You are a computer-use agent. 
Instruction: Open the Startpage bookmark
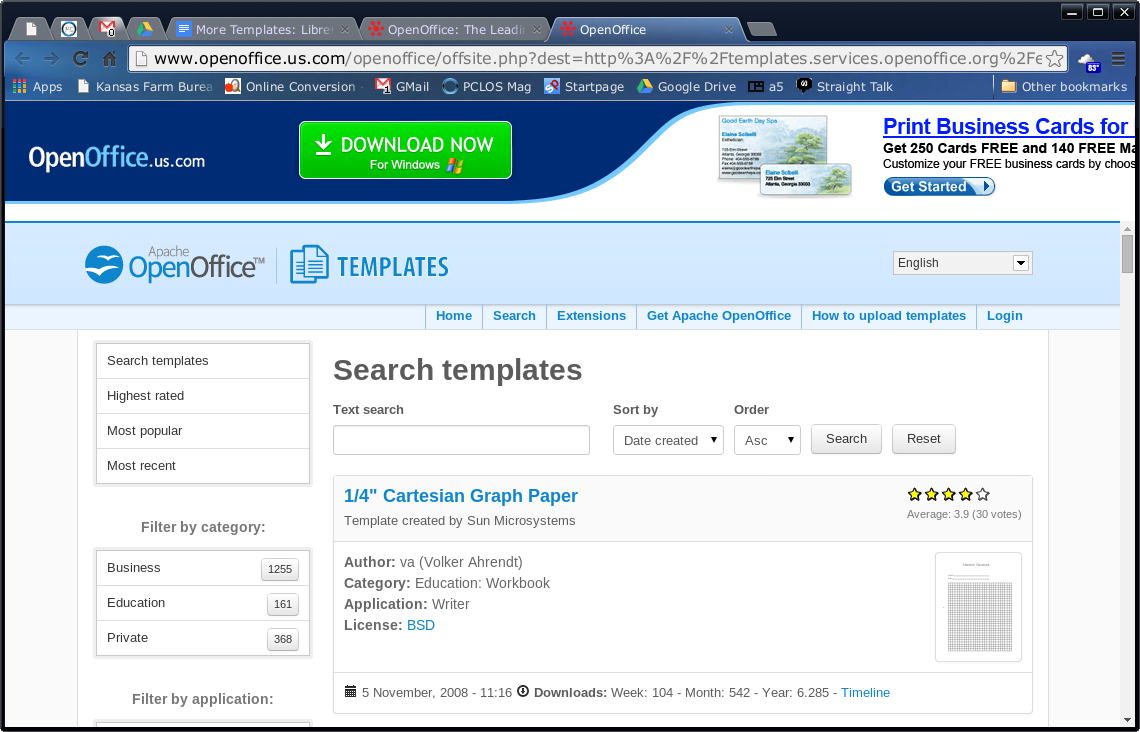pos(585,87)
